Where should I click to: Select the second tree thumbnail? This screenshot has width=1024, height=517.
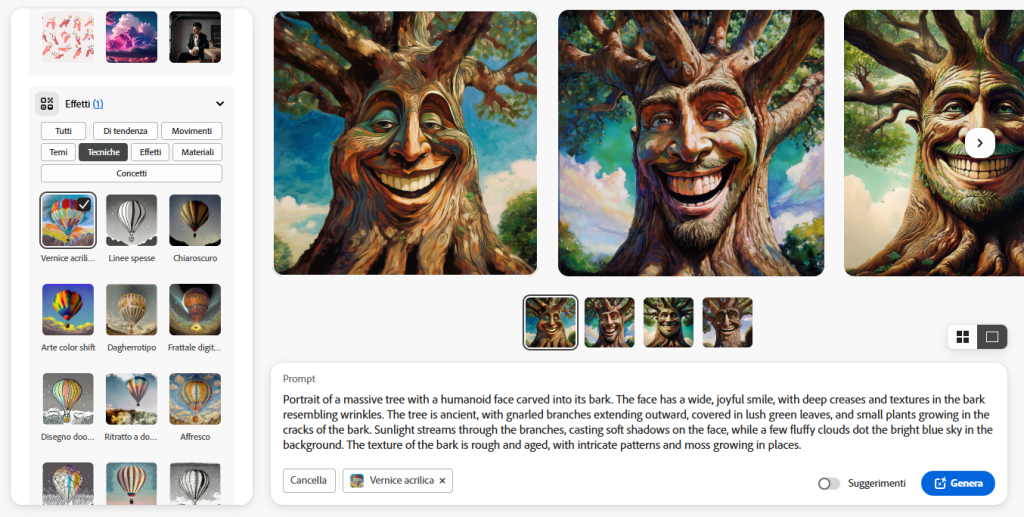click(609, 322)
